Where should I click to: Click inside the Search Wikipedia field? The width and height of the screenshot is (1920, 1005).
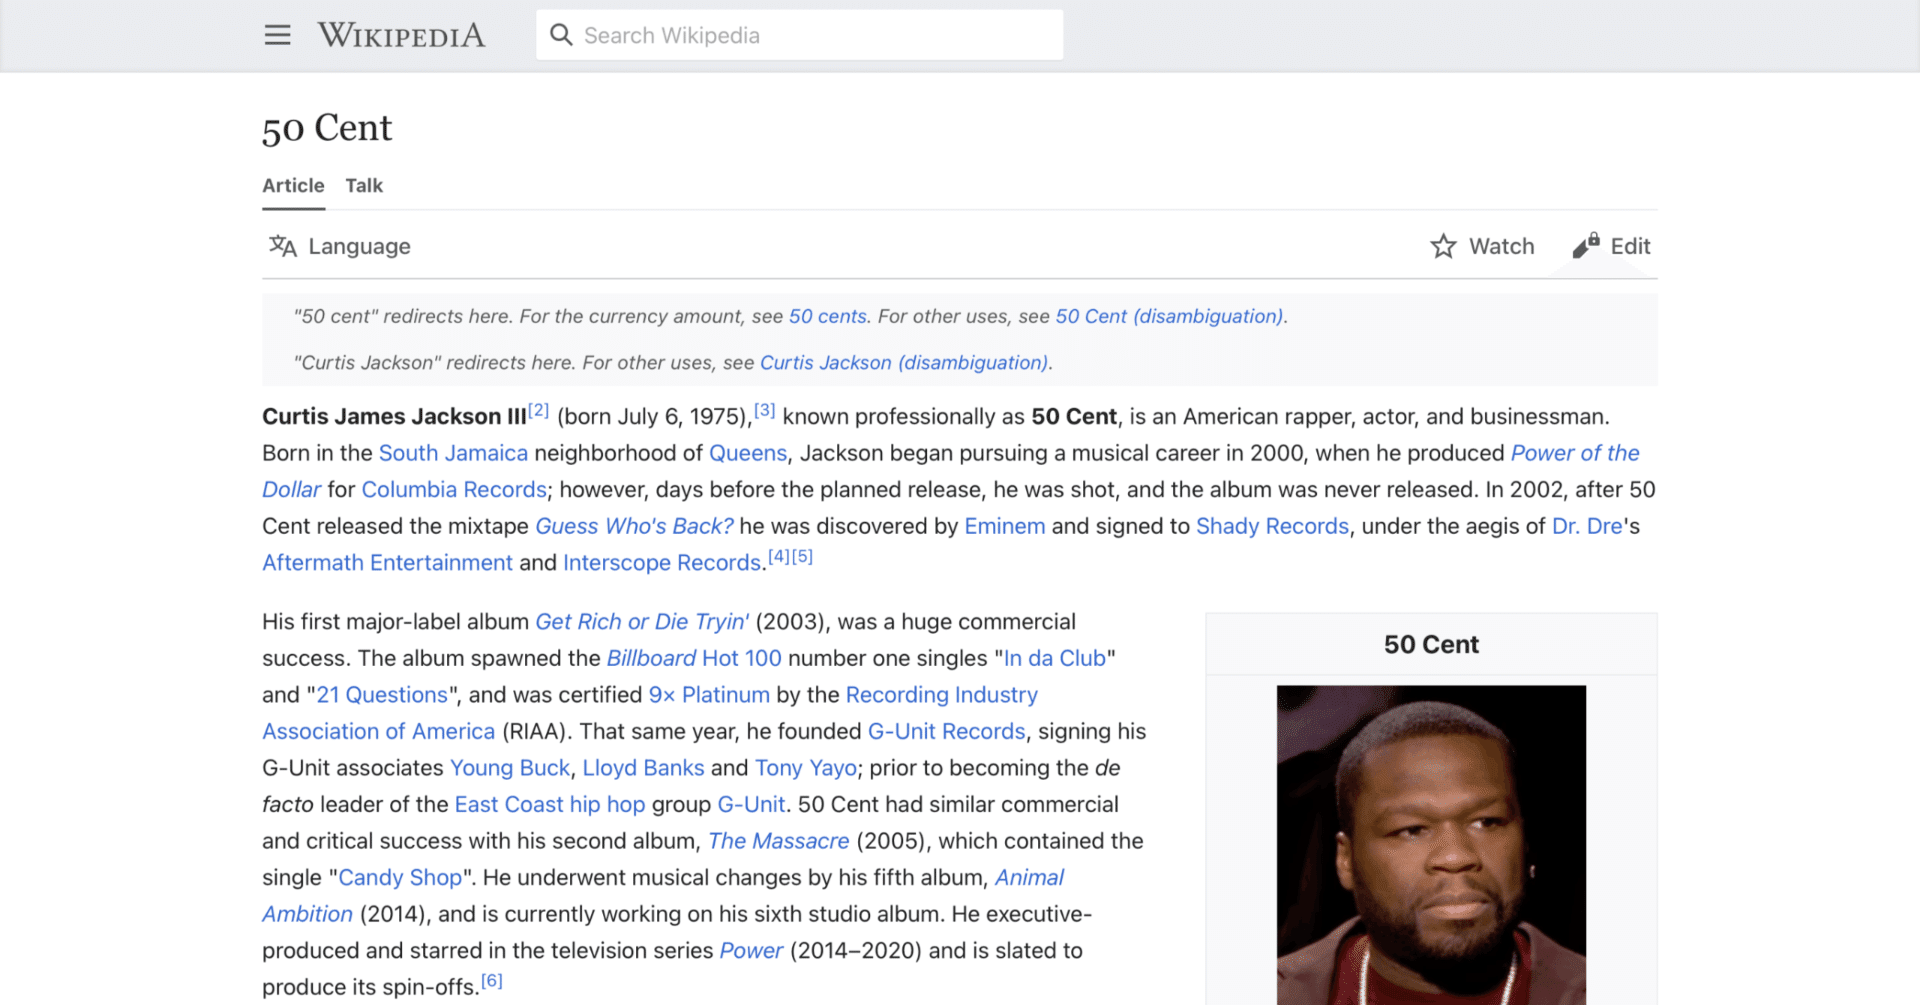tap(800, 34)
